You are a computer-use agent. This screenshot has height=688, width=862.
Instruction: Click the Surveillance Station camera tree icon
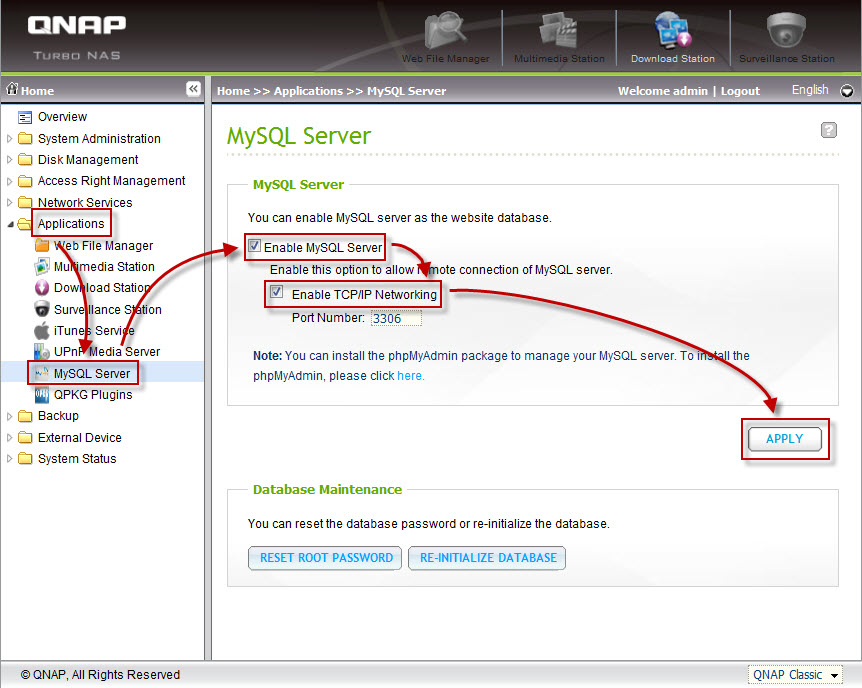pos(42,309)
